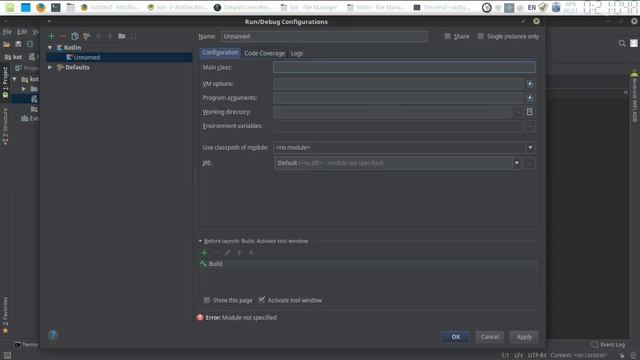Remove selected configuration with red minus
Image resolution: width=640 pixels, height=360 pixels.
click(x=63, y=36)
